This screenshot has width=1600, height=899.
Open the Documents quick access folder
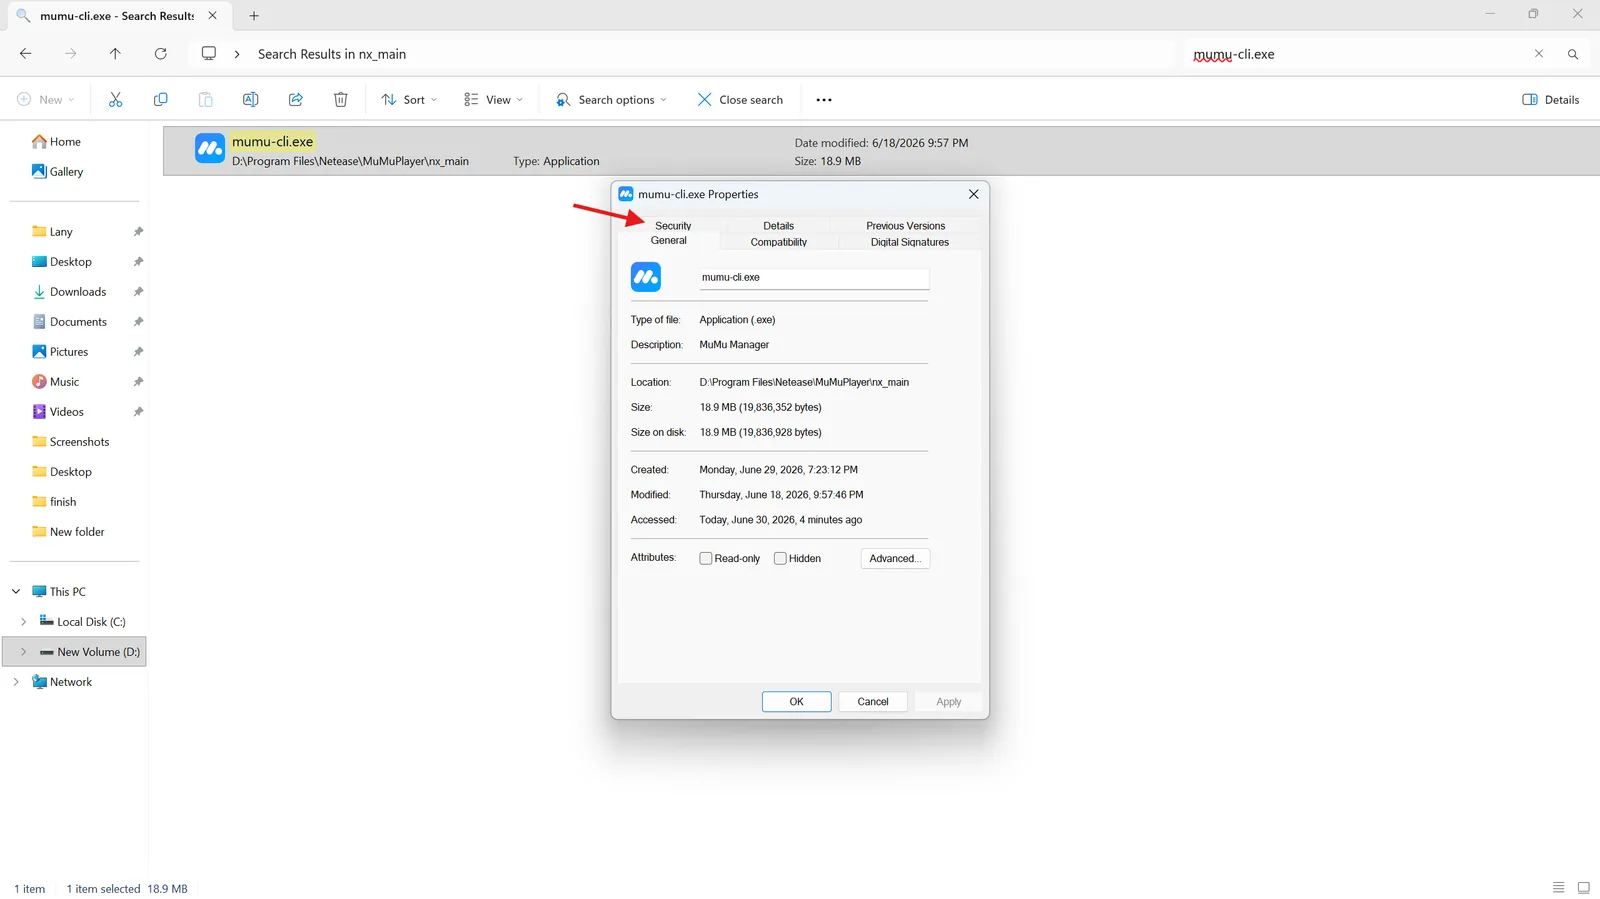69,322
